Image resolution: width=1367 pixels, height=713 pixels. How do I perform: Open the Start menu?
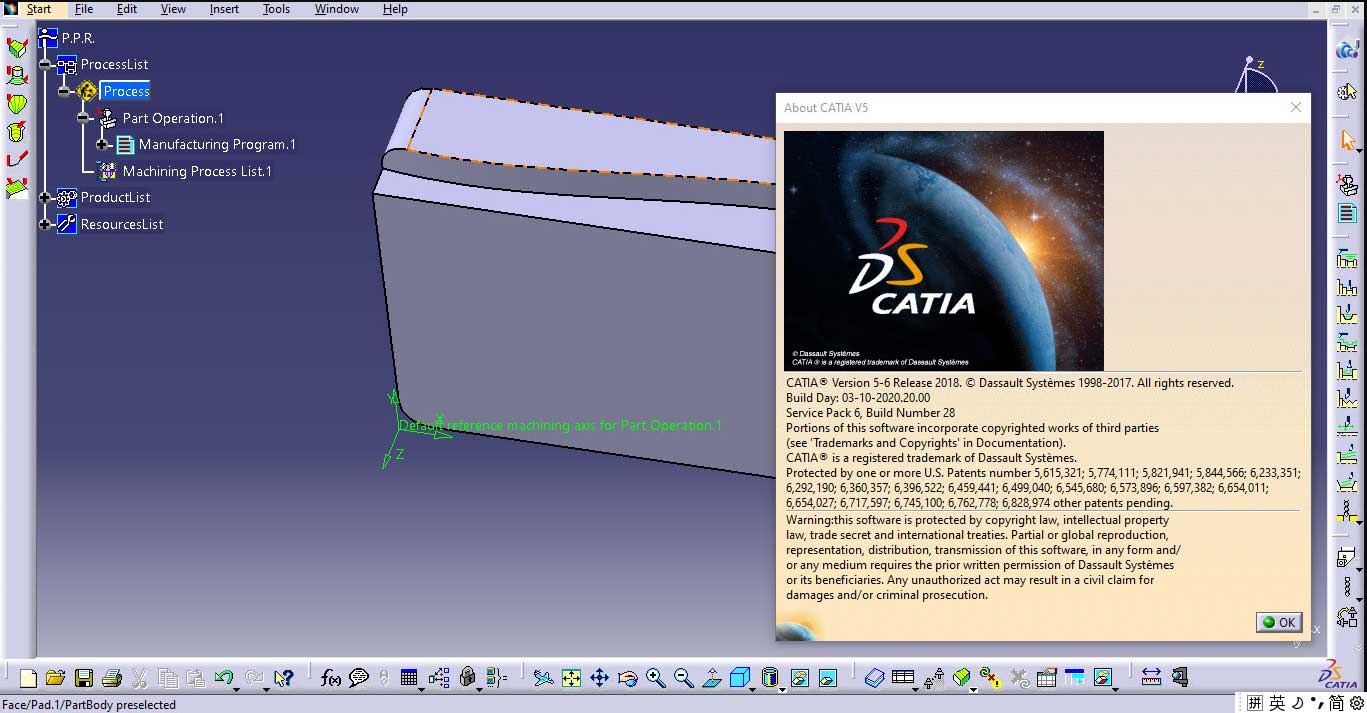[40, 9]
